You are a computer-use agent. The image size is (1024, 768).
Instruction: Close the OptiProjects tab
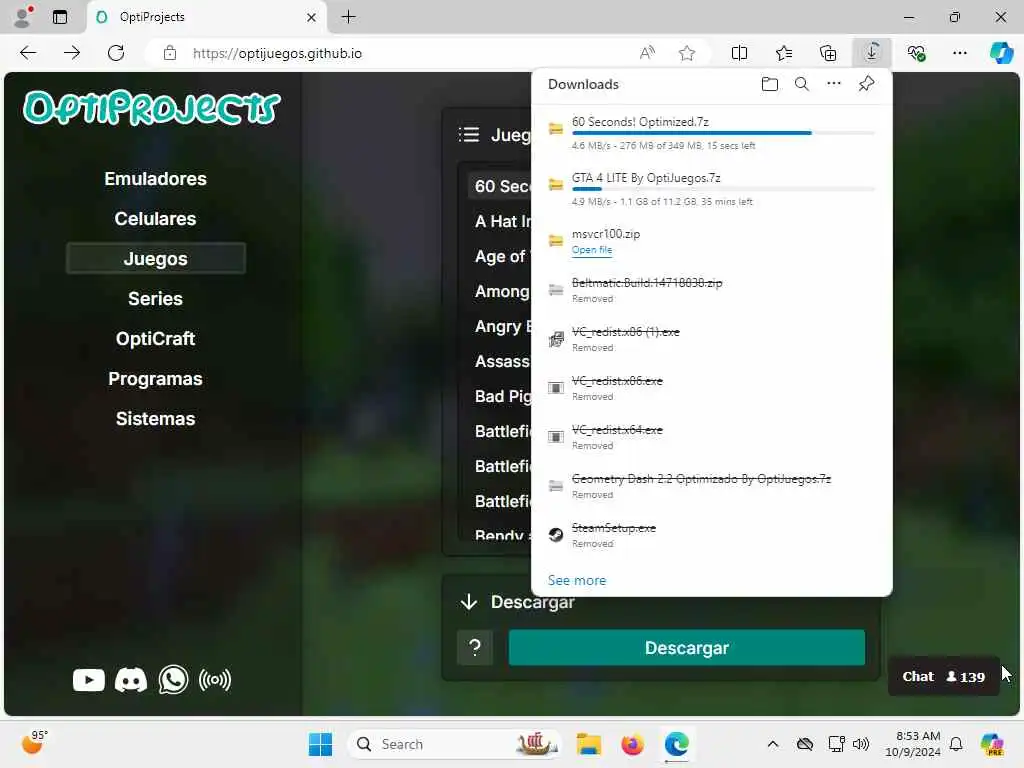tap(312, 18)
